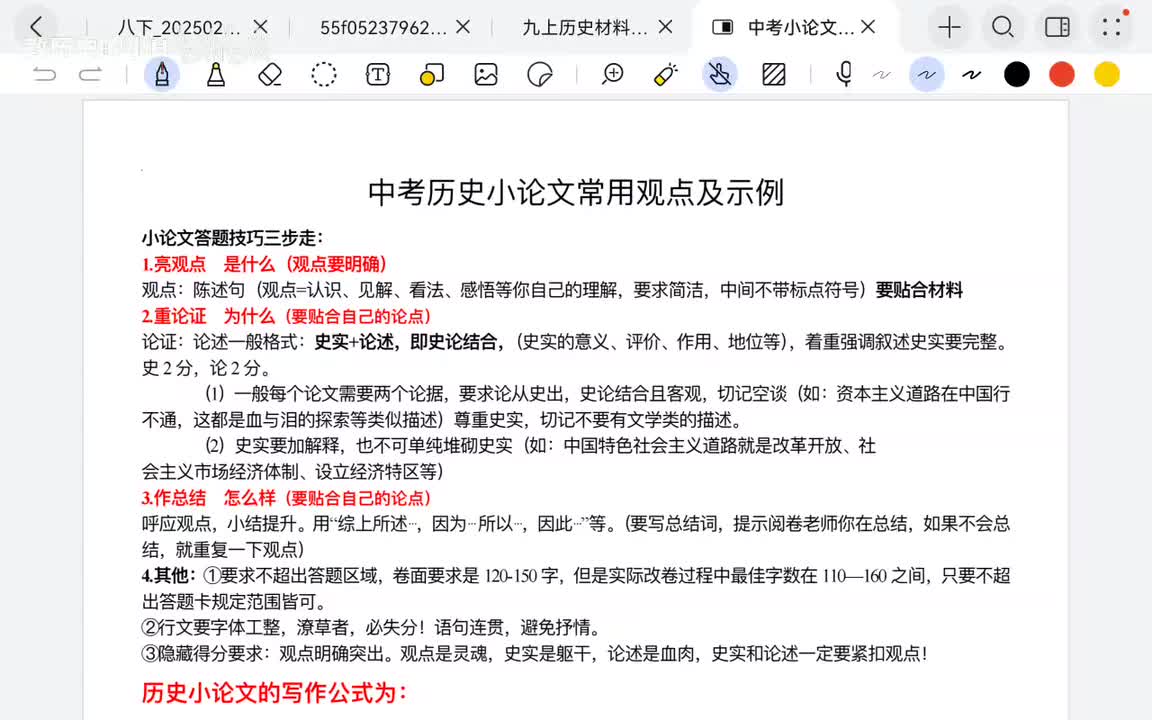Undo the last stroke
The image size is (1152, 720).
point(45,74)
